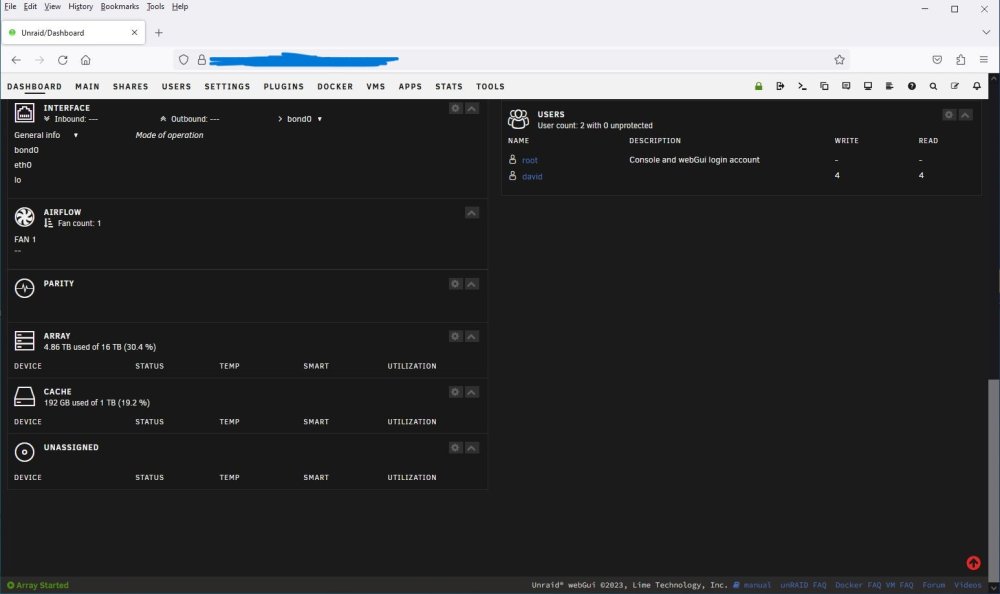Click the pencil edit icon in Unraid toolbar
This screenshot has height=594, width=1000.
(955, 86)
